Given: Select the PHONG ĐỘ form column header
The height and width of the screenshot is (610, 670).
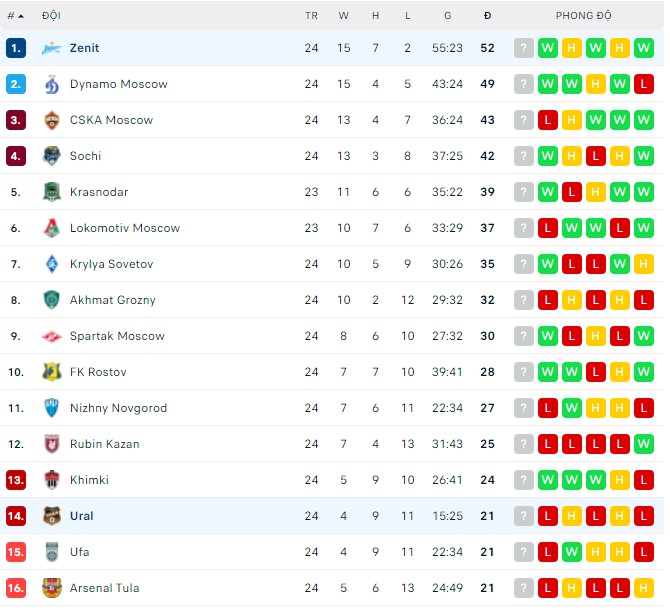Looking at the screenshot, I should 583,16.
